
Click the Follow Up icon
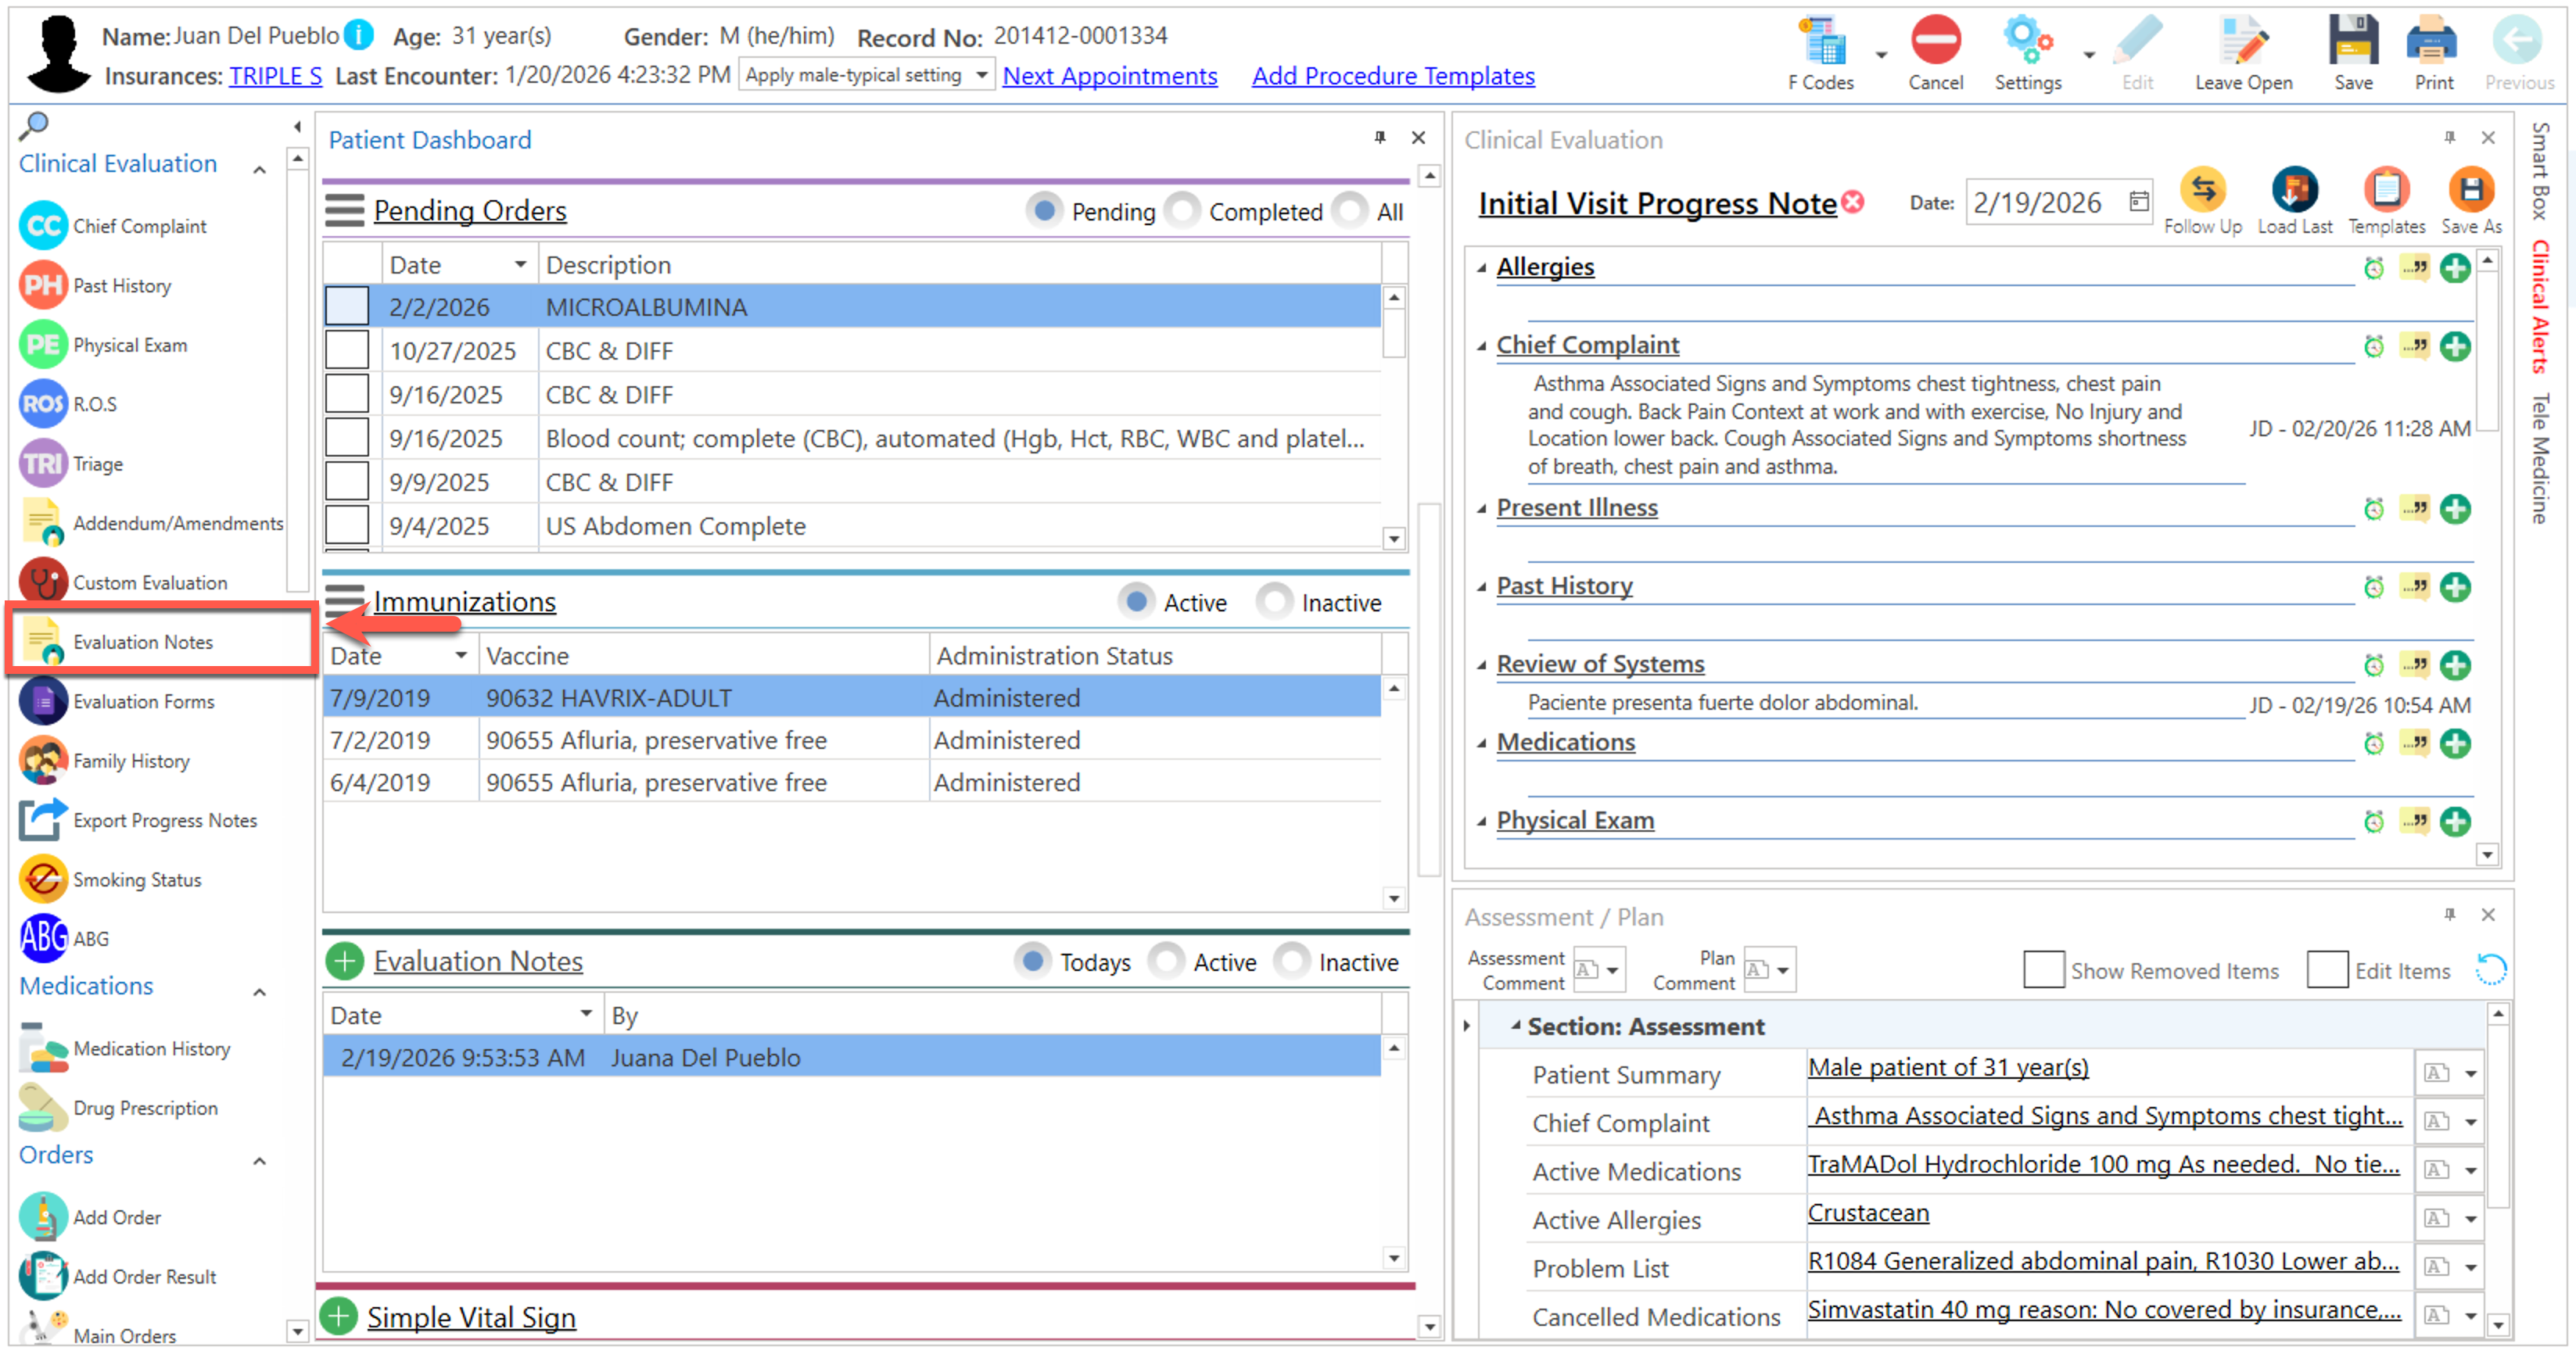(x=2202, y=191)
